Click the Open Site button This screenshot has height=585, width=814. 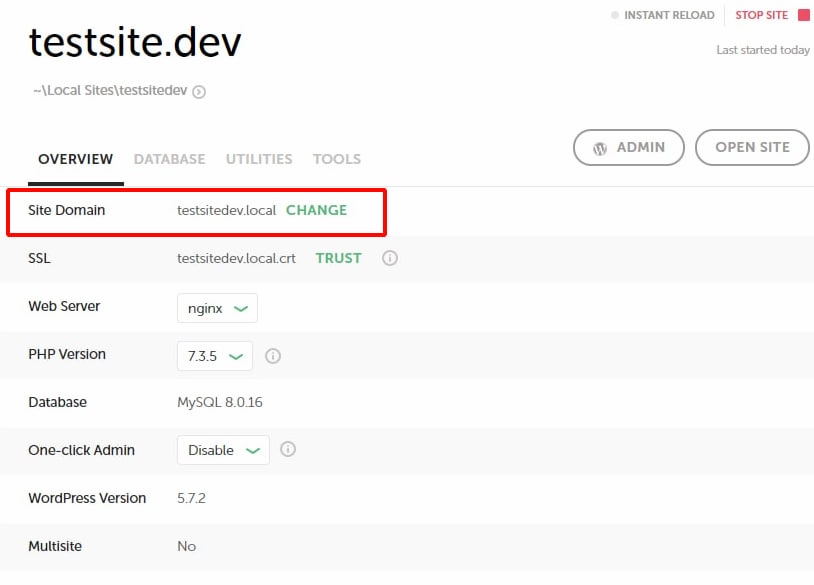(752, 147)
